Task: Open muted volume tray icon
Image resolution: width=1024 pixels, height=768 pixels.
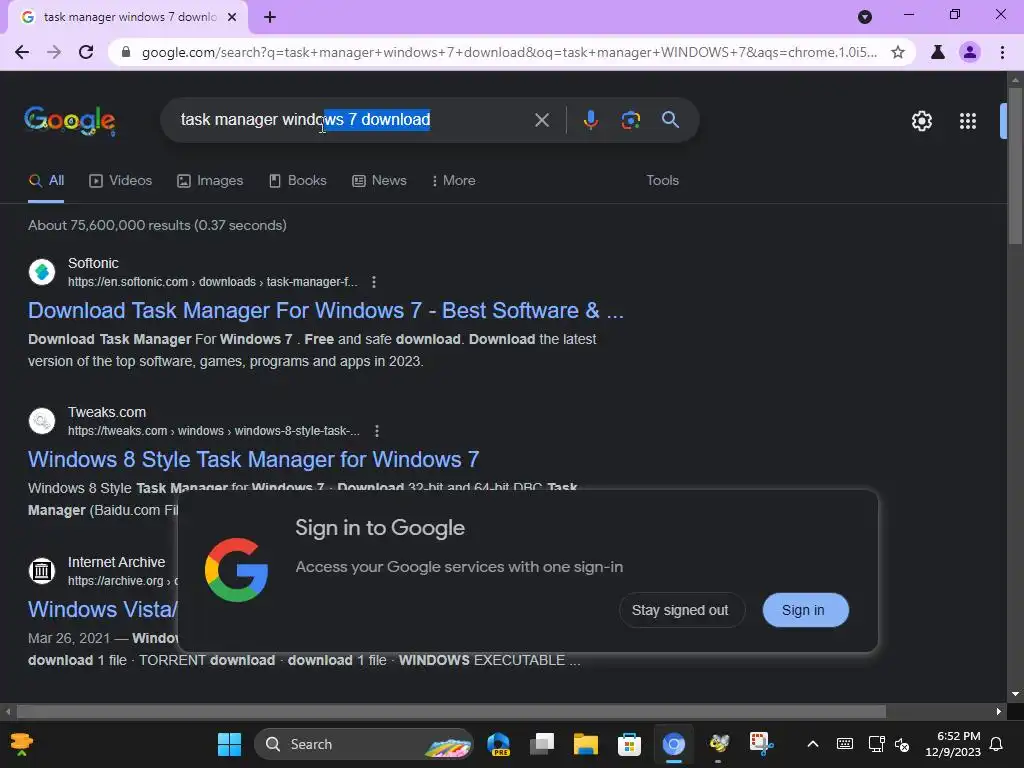Action: point(902,744)
